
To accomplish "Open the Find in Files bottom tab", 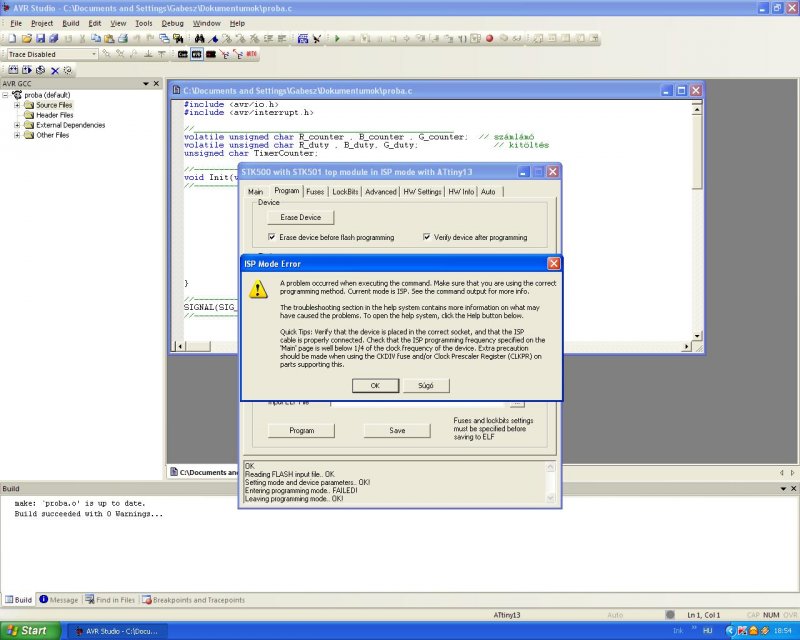I will click(x=110, y=600).
